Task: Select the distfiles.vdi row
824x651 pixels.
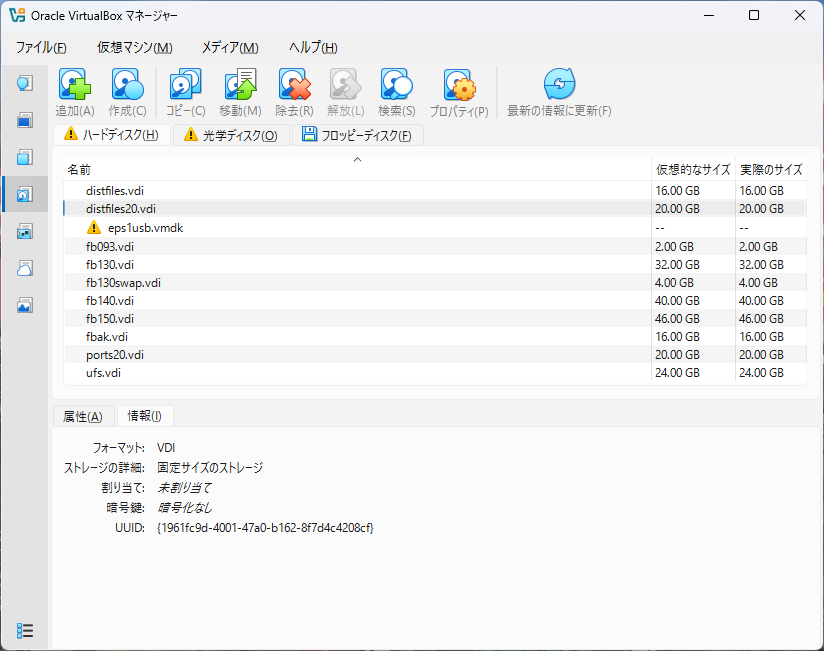Action: pos(435,191)
